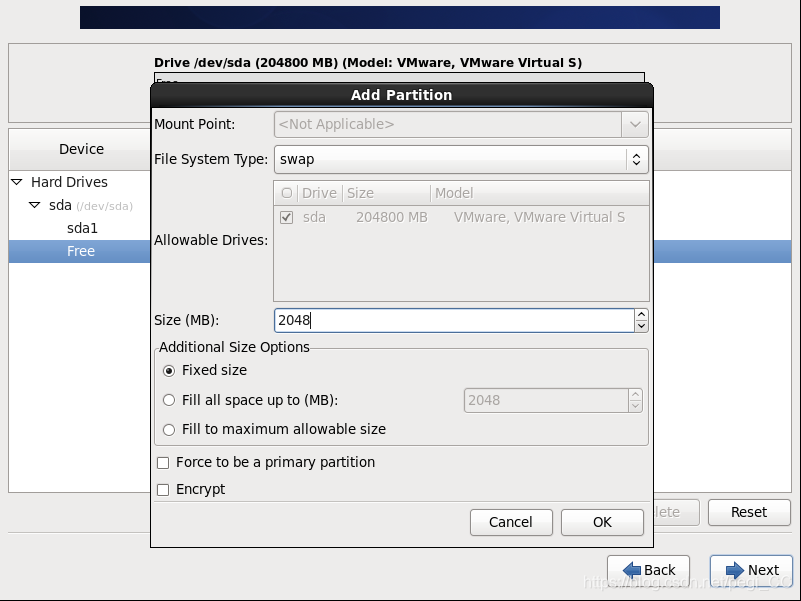Click the Device column header
This screenshot has height=601, width=801.
tap(81, 149)
